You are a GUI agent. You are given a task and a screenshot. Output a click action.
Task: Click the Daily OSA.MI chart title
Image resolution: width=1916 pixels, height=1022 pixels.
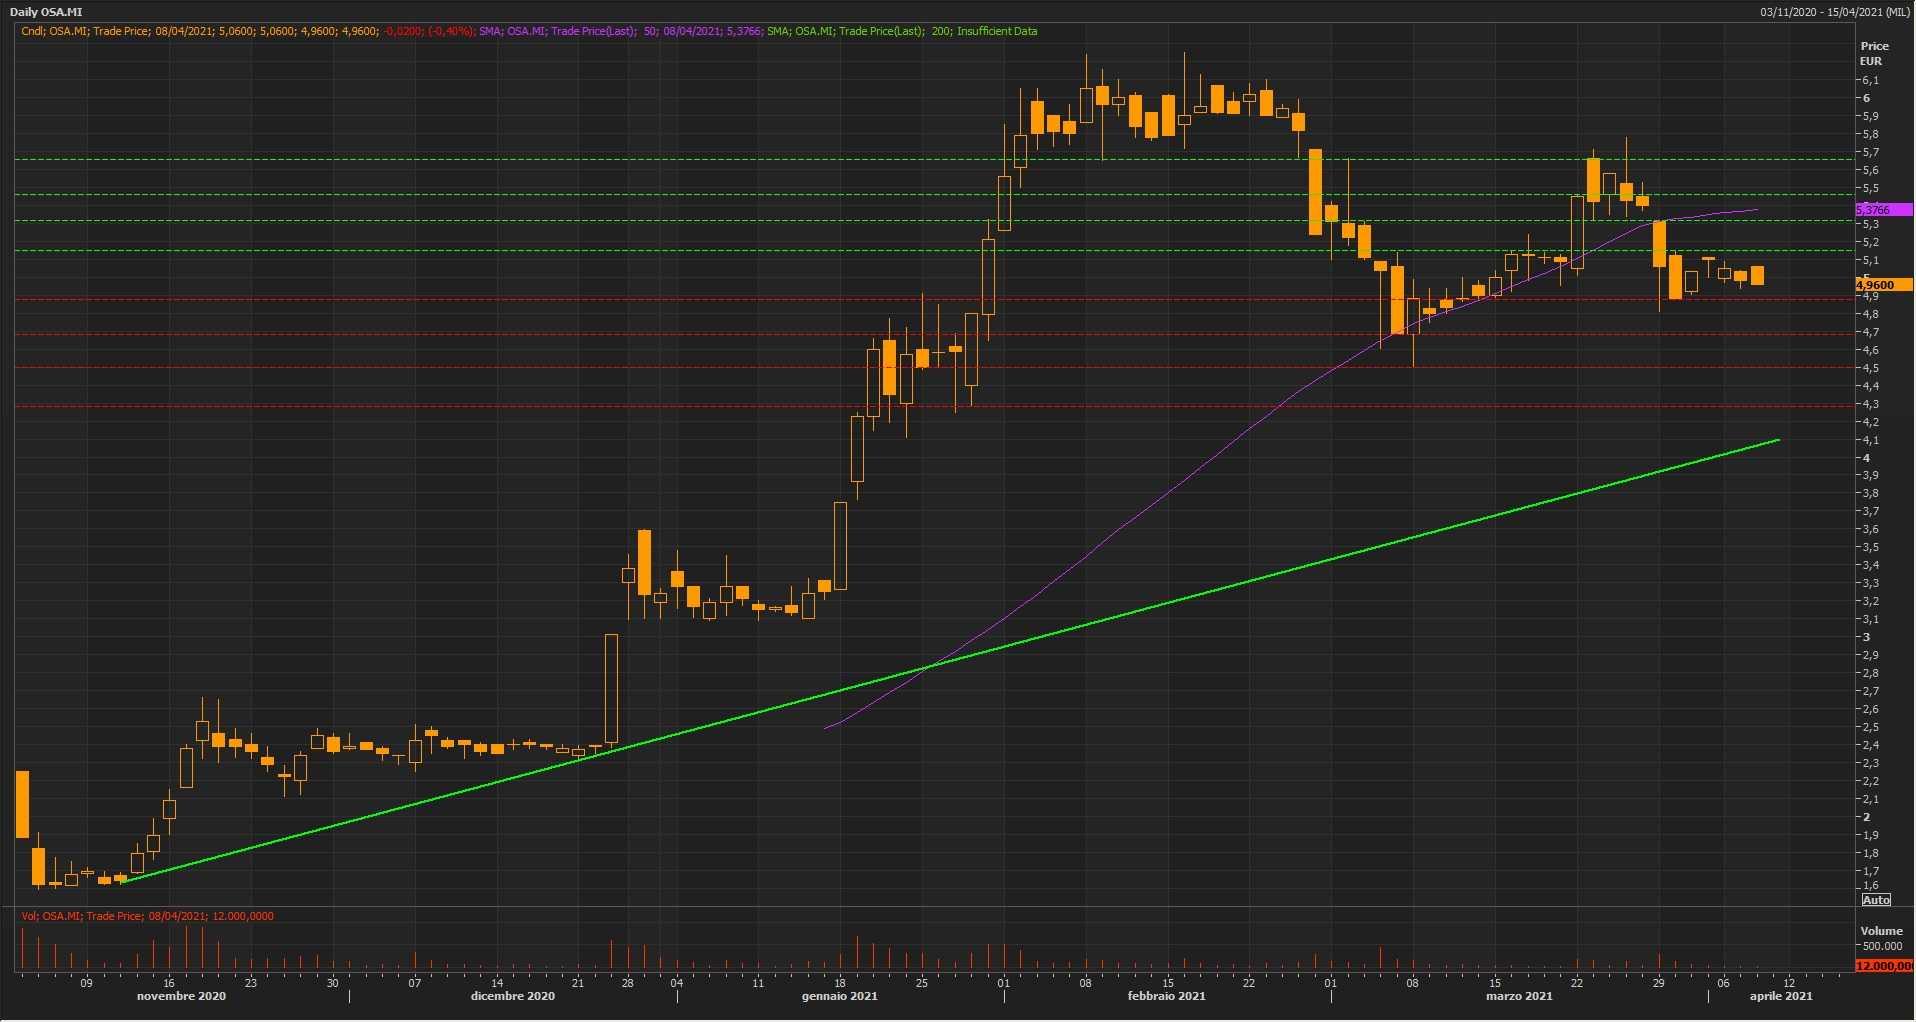click(x=46, y=12)
